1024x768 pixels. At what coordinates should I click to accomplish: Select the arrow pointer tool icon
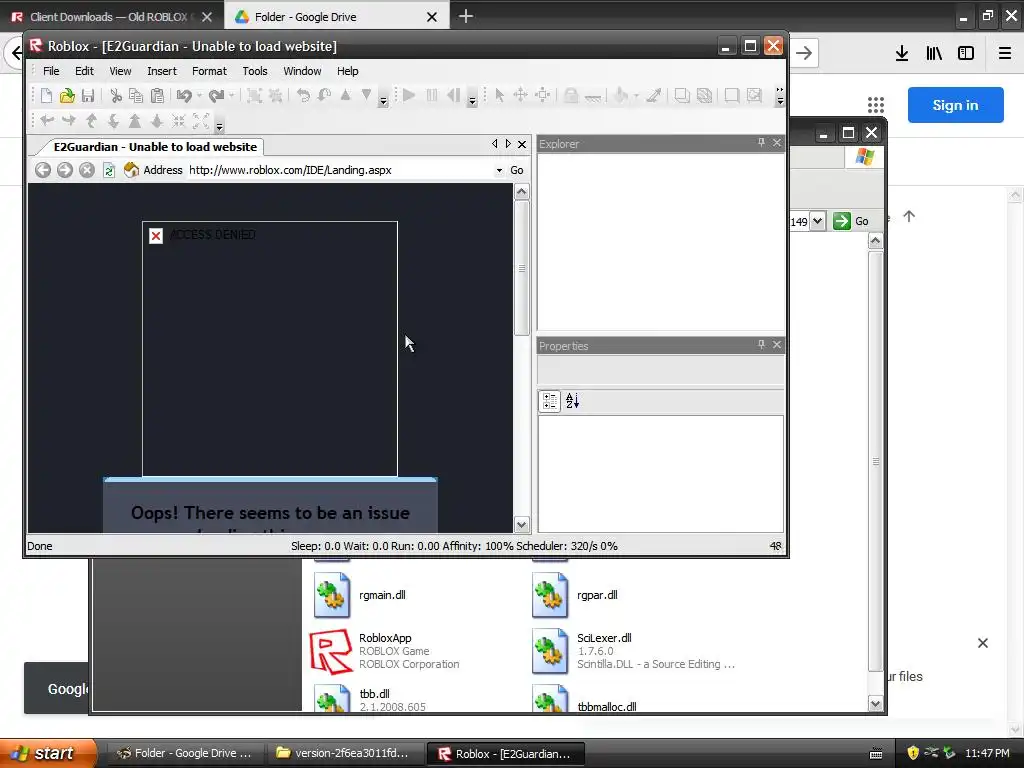pyautogui.click(x=500, y=95)
